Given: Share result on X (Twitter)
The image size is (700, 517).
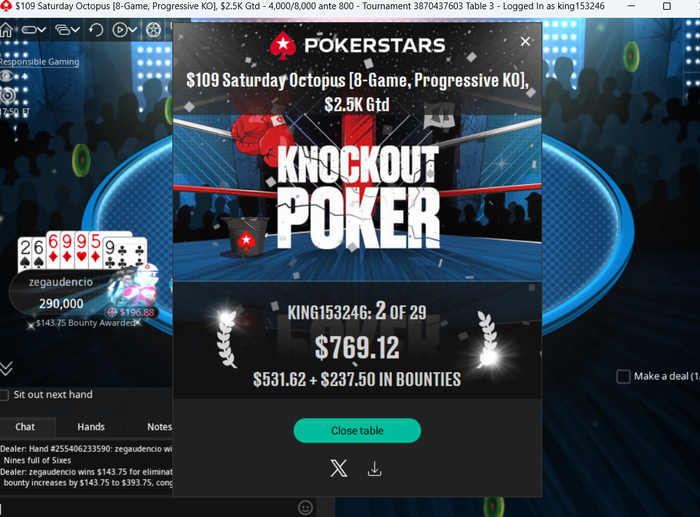Looking at the screenshot, I should [338, 469].
